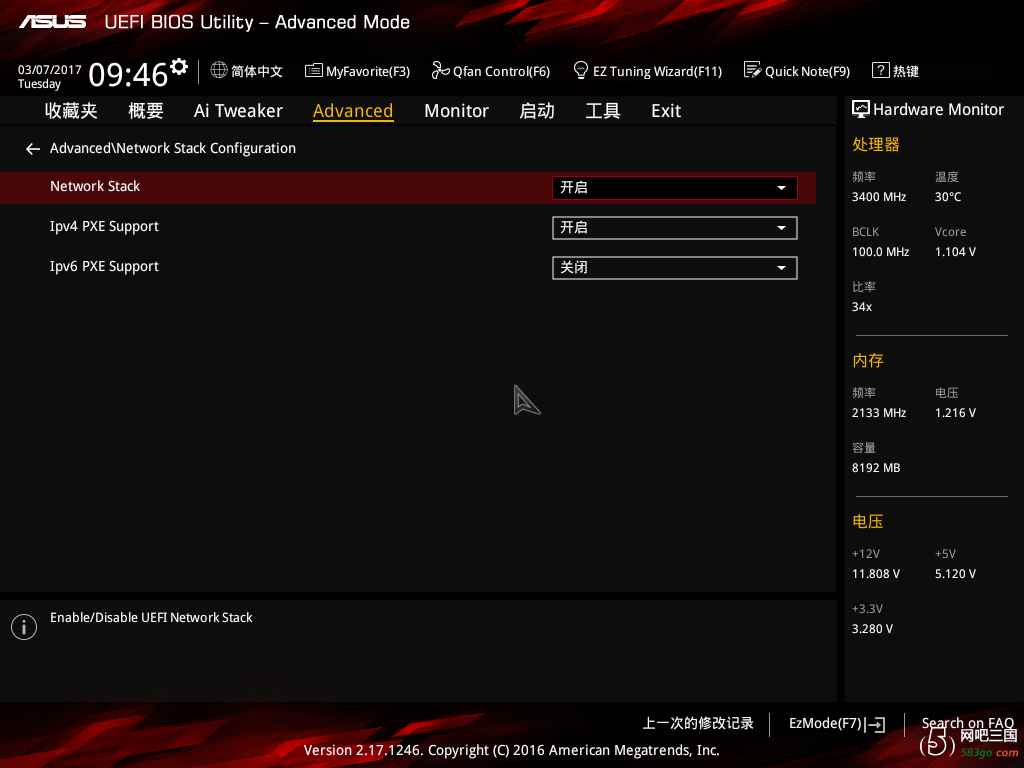Viewport: 1024px width, 768px height.
Task: Show the 热键 hotkeys list
Action: coord(906,71)
